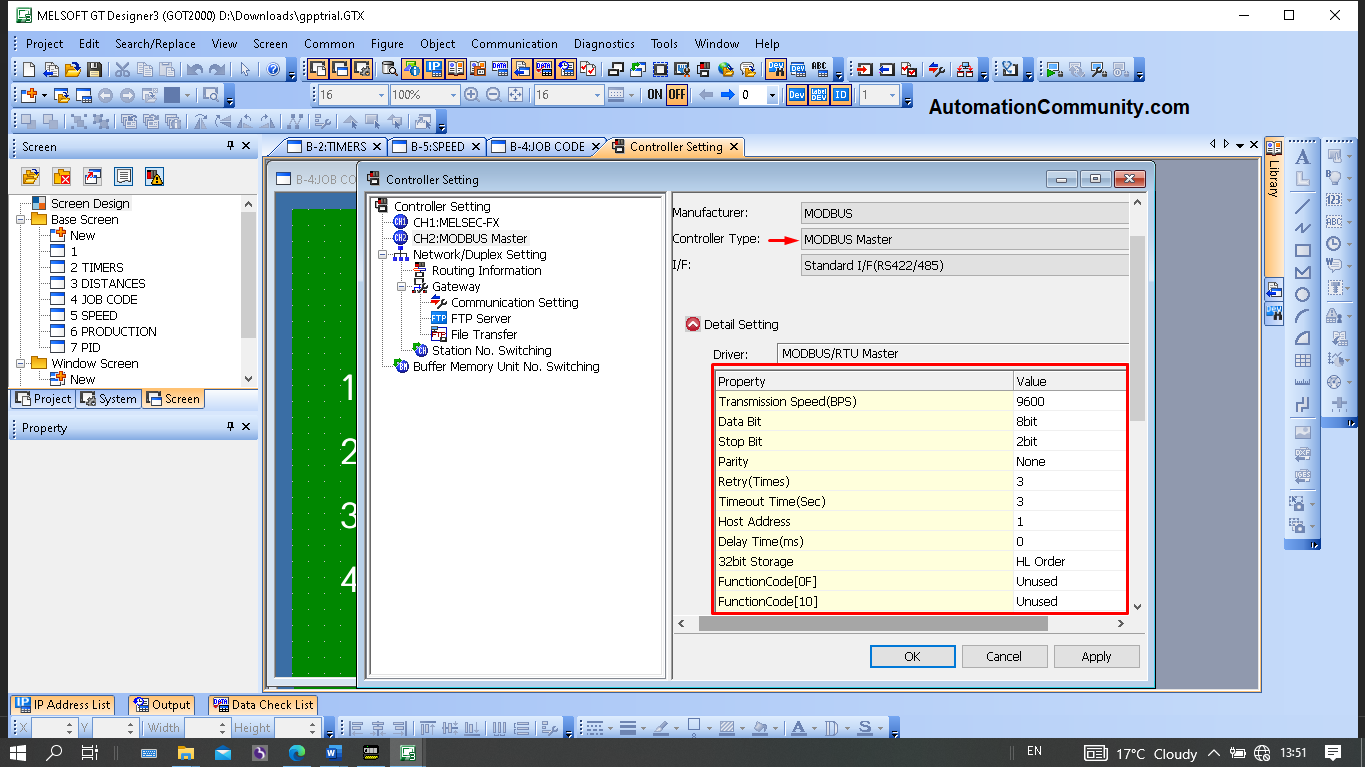Toggle the Dev display button
Viewport: 1365px width, 767px height.
795,93
